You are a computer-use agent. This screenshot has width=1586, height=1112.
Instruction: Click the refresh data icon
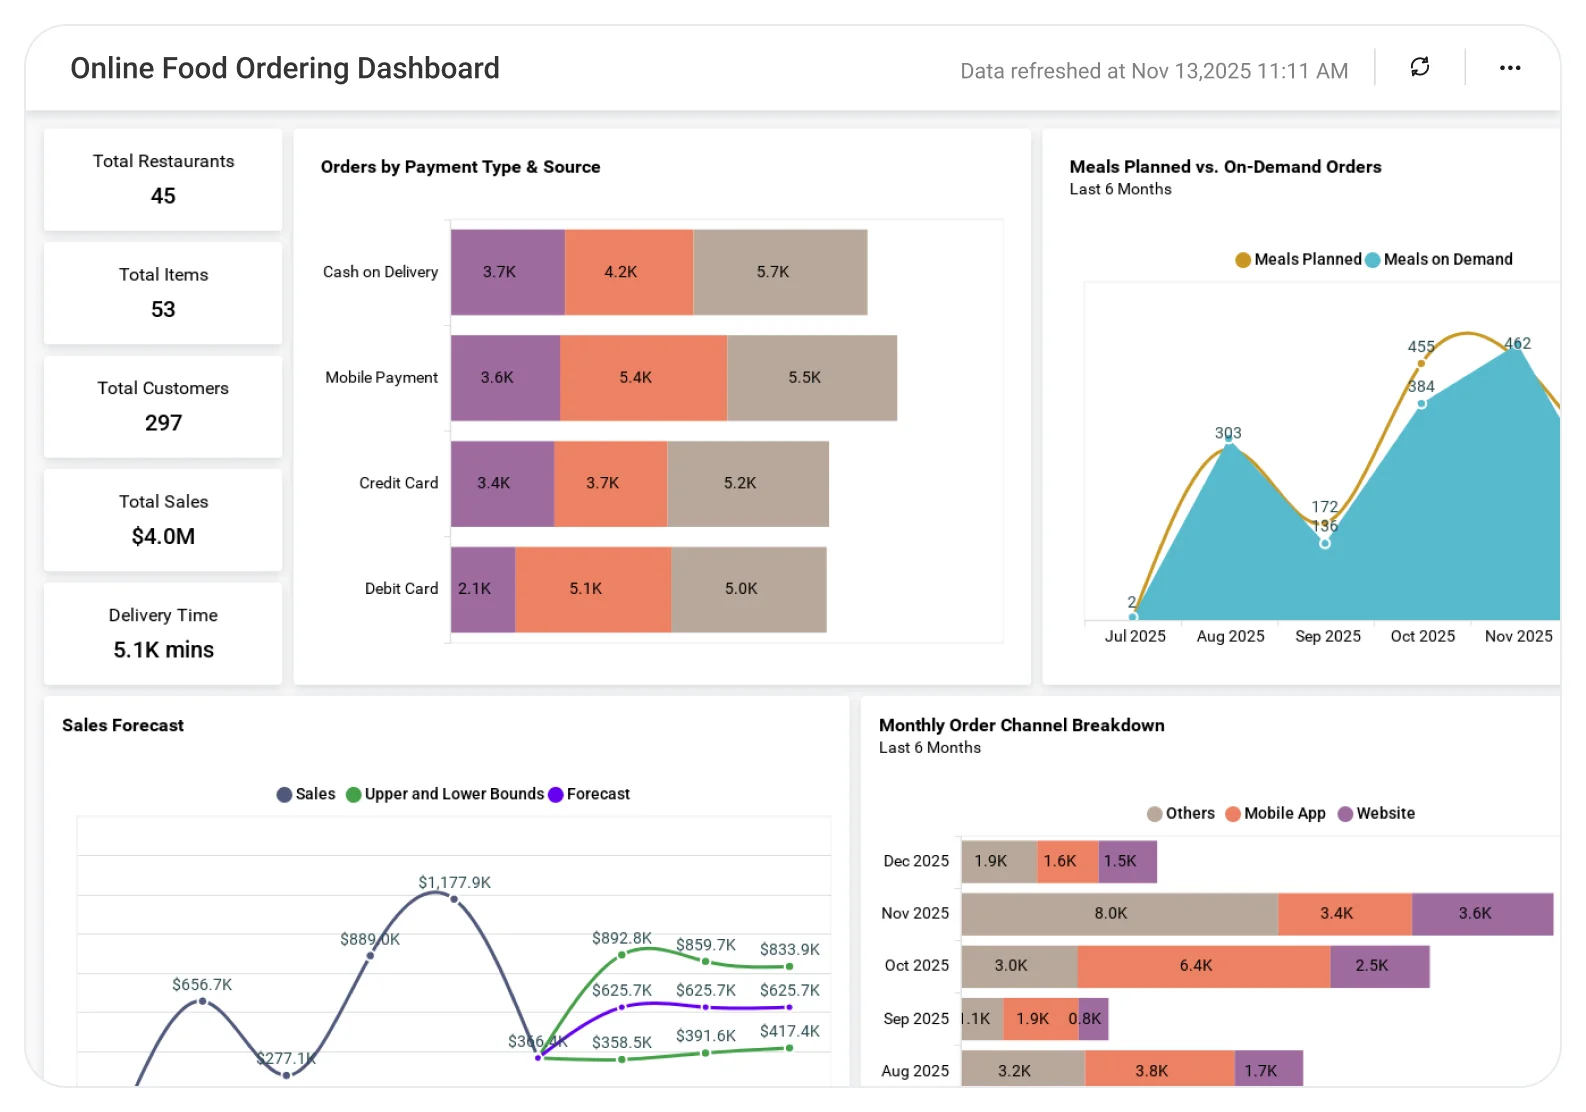(1419, 67)
